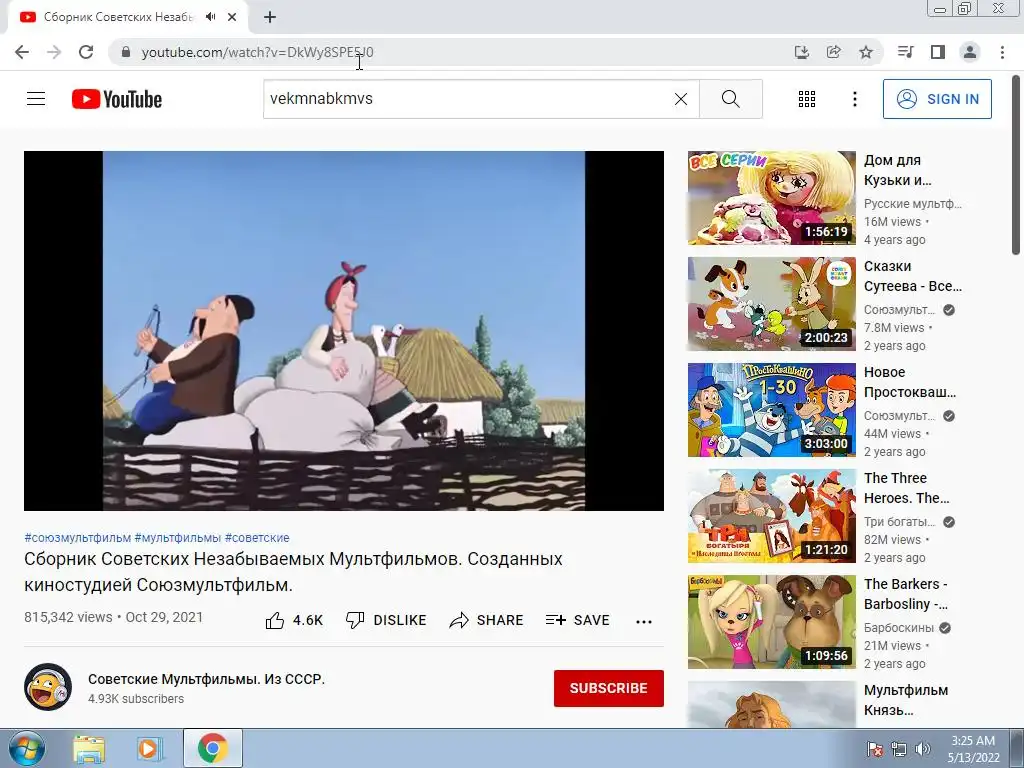The image size is (1024, 768).
Task: Open the Сказки Сутеева video thumbnail
Action: pos(771,304)
